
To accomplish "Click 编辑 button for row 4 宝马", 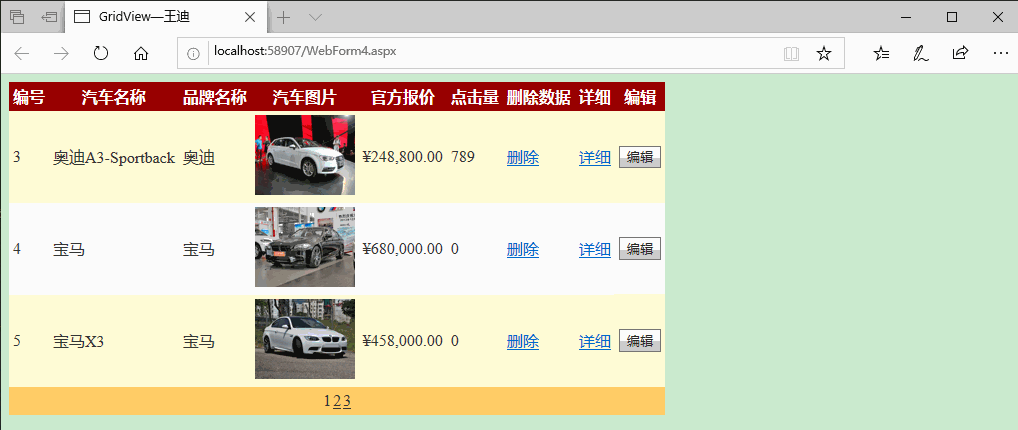I will pos(639,249).
